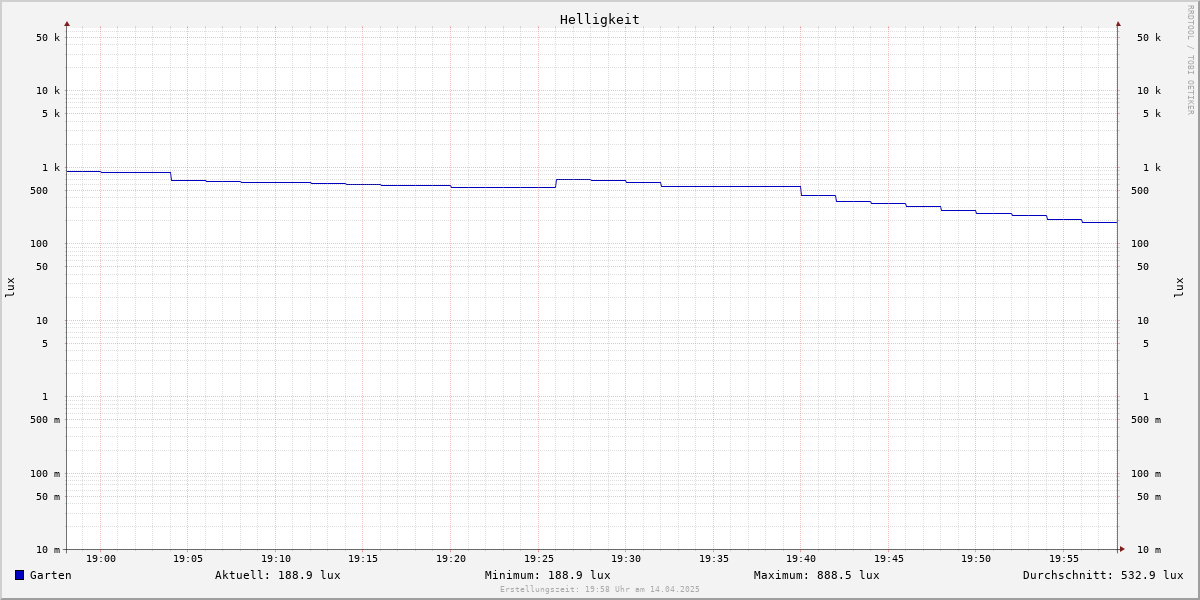Click the right-axis lux unit label
The height and width of the screenshot is (600, 1200).
coord(1179,287)
